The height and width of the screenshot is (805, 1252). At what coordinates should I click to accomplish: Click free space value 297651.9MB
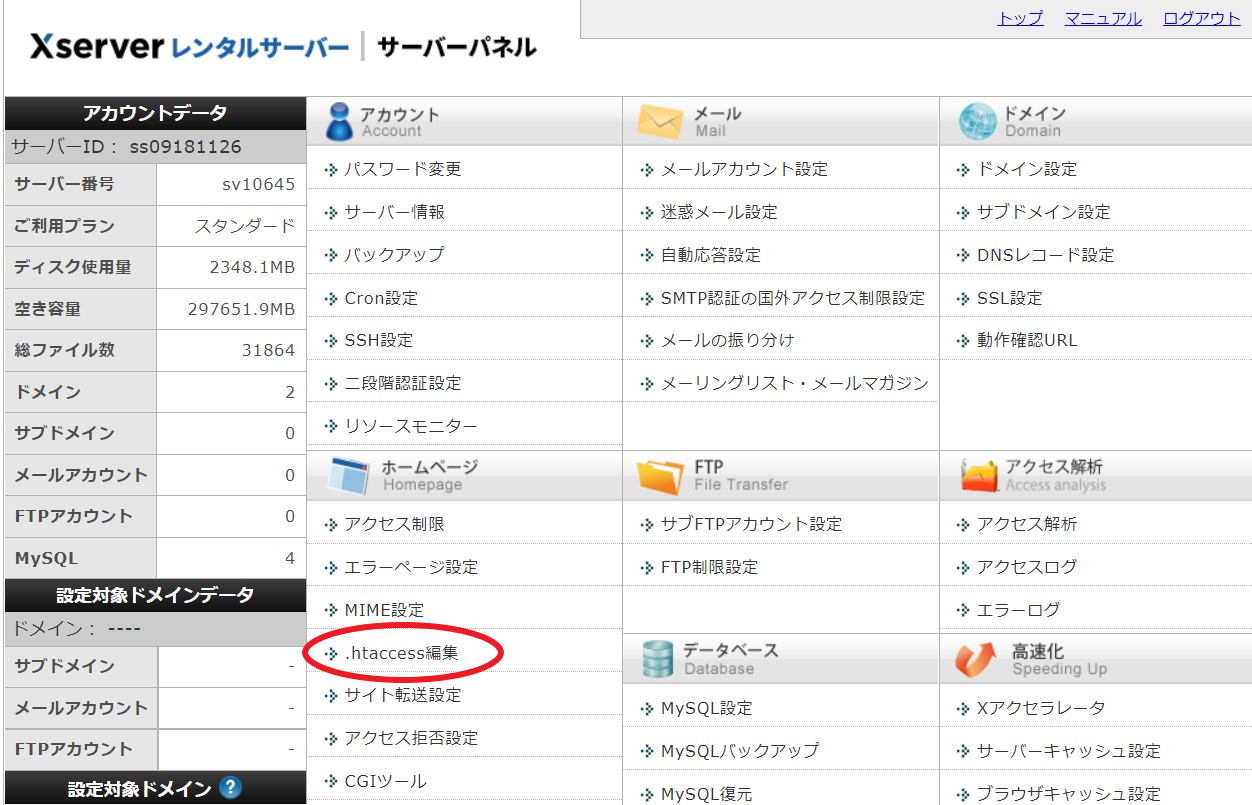point(241,309)
